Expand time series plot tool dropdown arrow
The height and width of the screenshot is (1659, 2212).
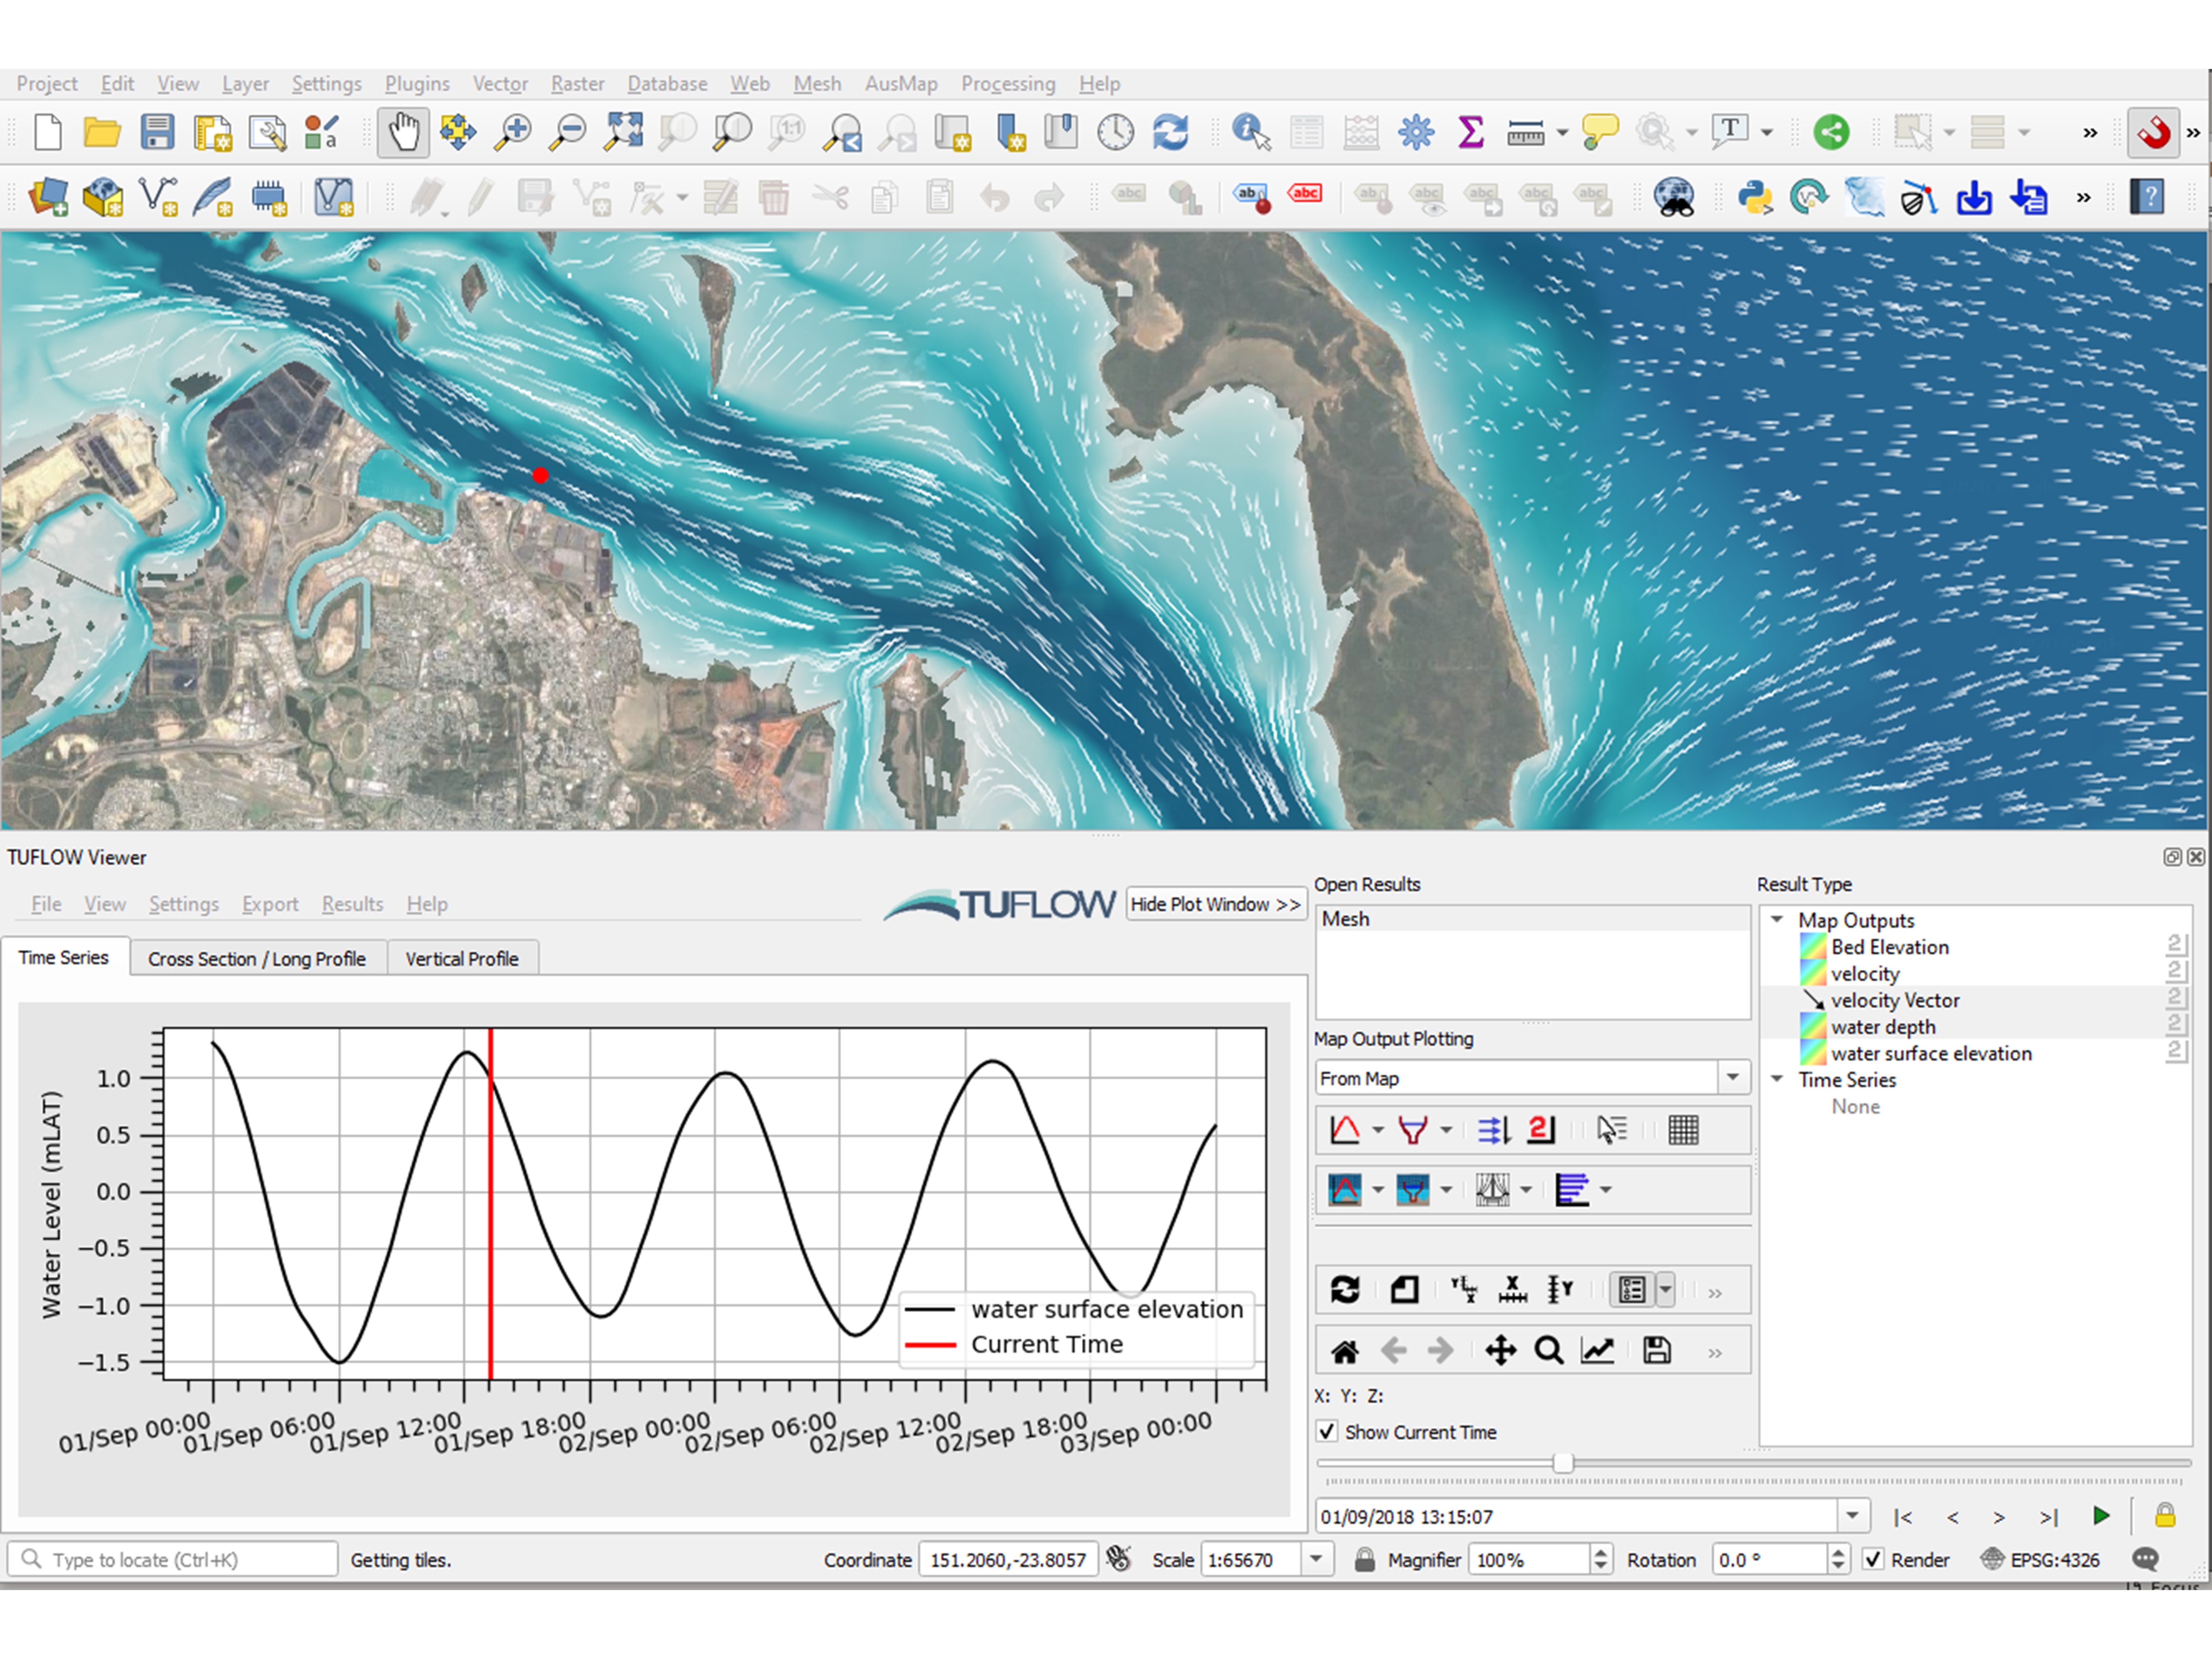pos(1378,1130)
